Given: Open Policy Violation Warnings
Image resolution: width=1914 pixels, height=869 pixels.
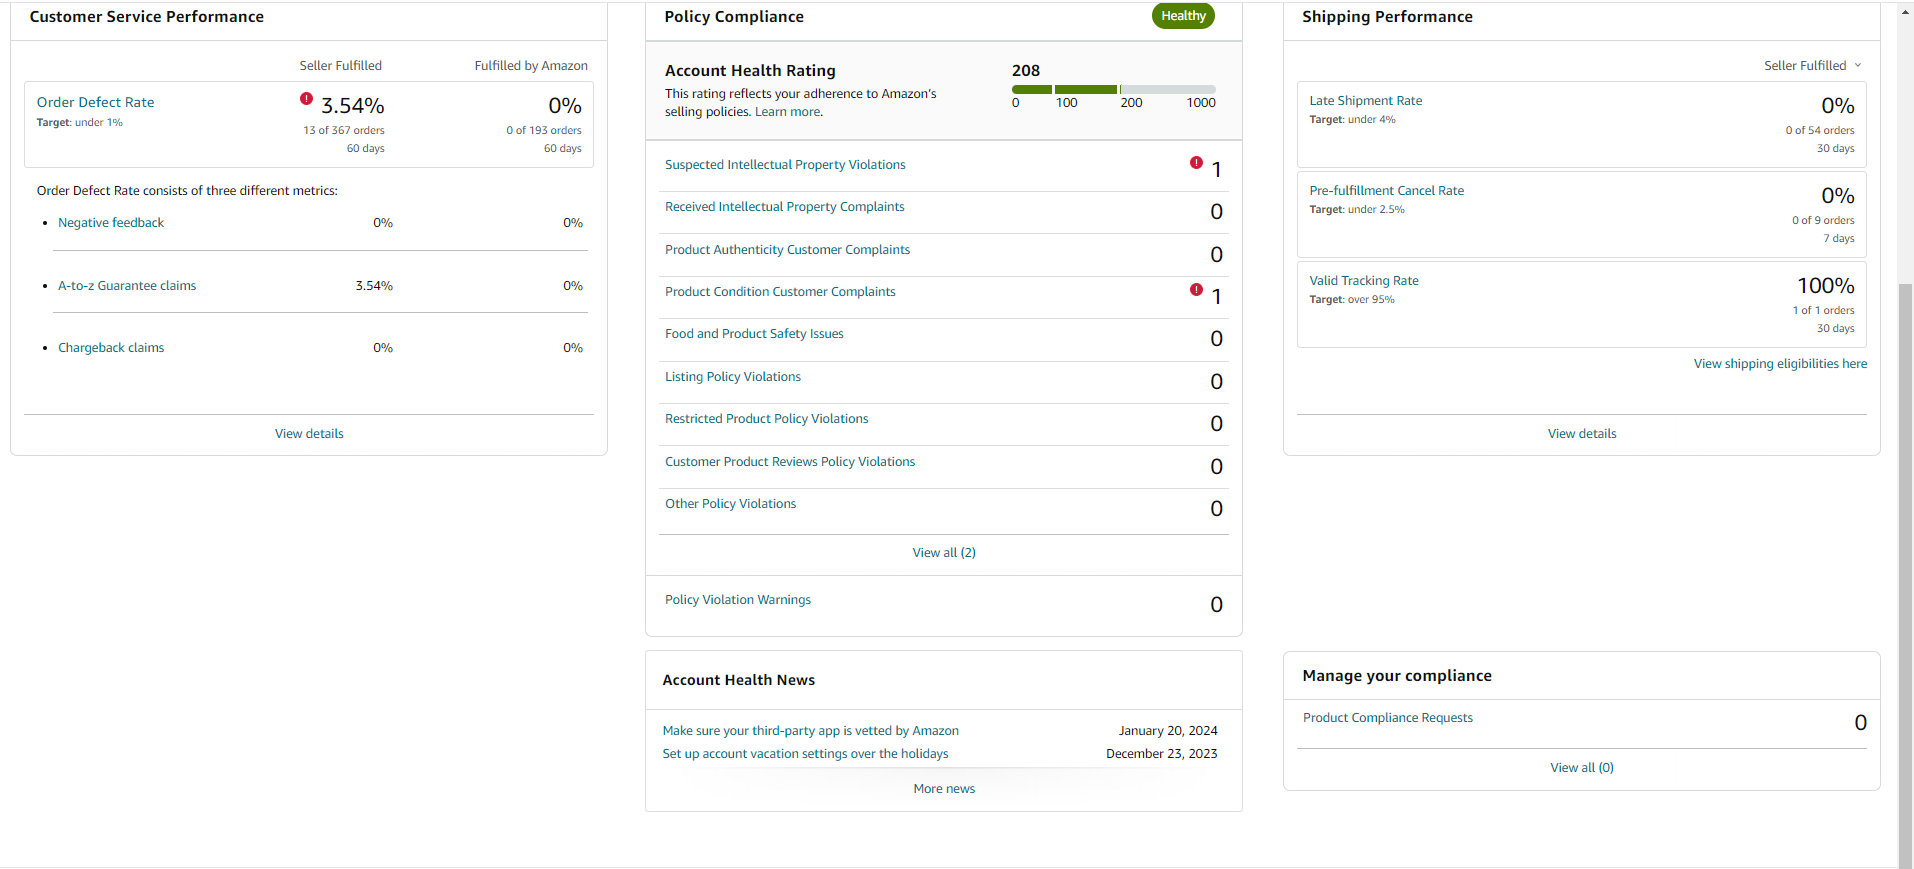Looking at the screenshot, I should click(738, 600).
